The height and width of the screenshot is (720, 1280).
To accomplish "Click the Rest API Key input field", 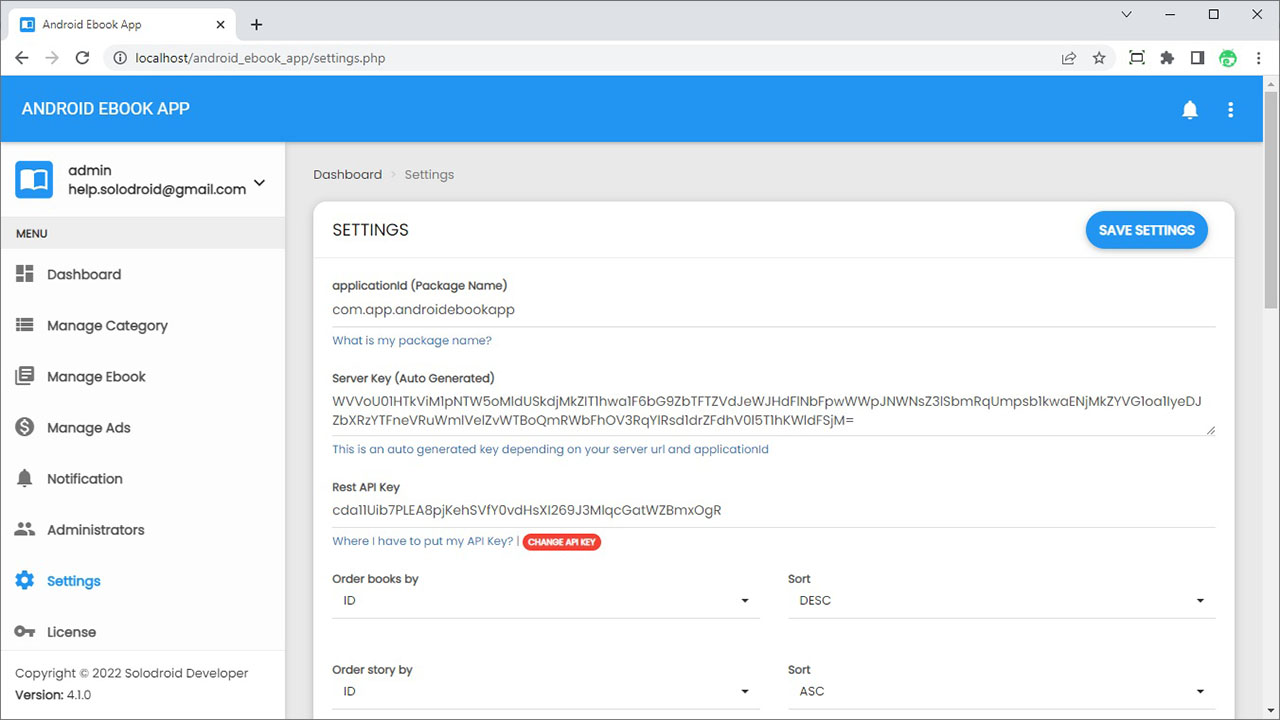I will pos(773,510).
